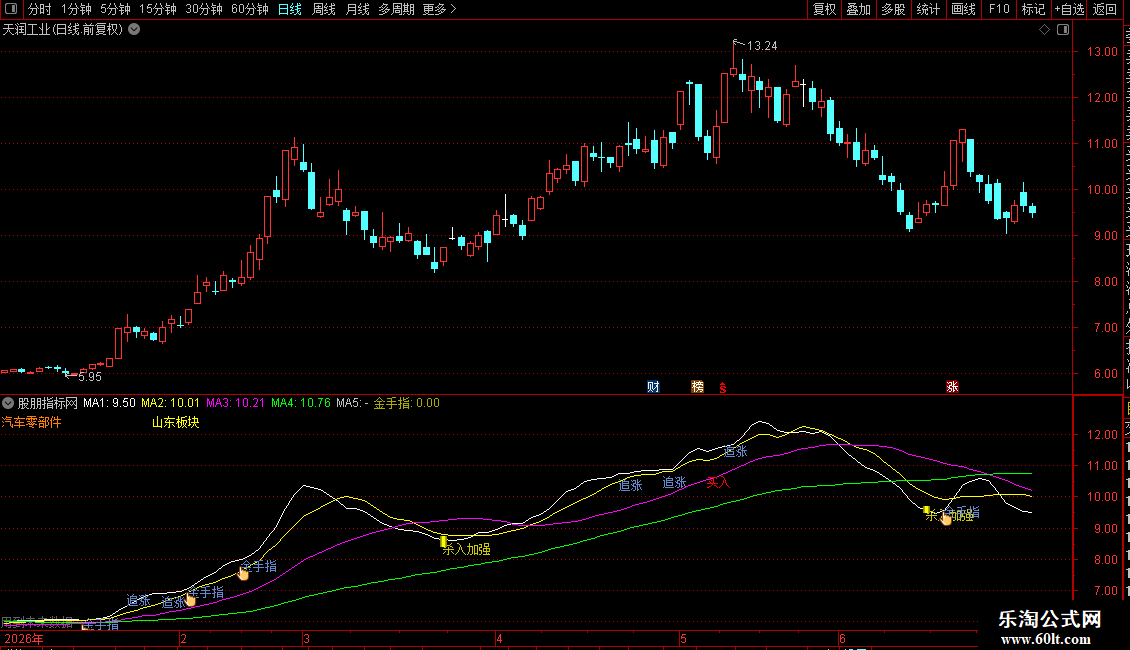Switch to 月线 monthly chart
This screenshot has width=1130, height=650.
click(x=357, y=9)
